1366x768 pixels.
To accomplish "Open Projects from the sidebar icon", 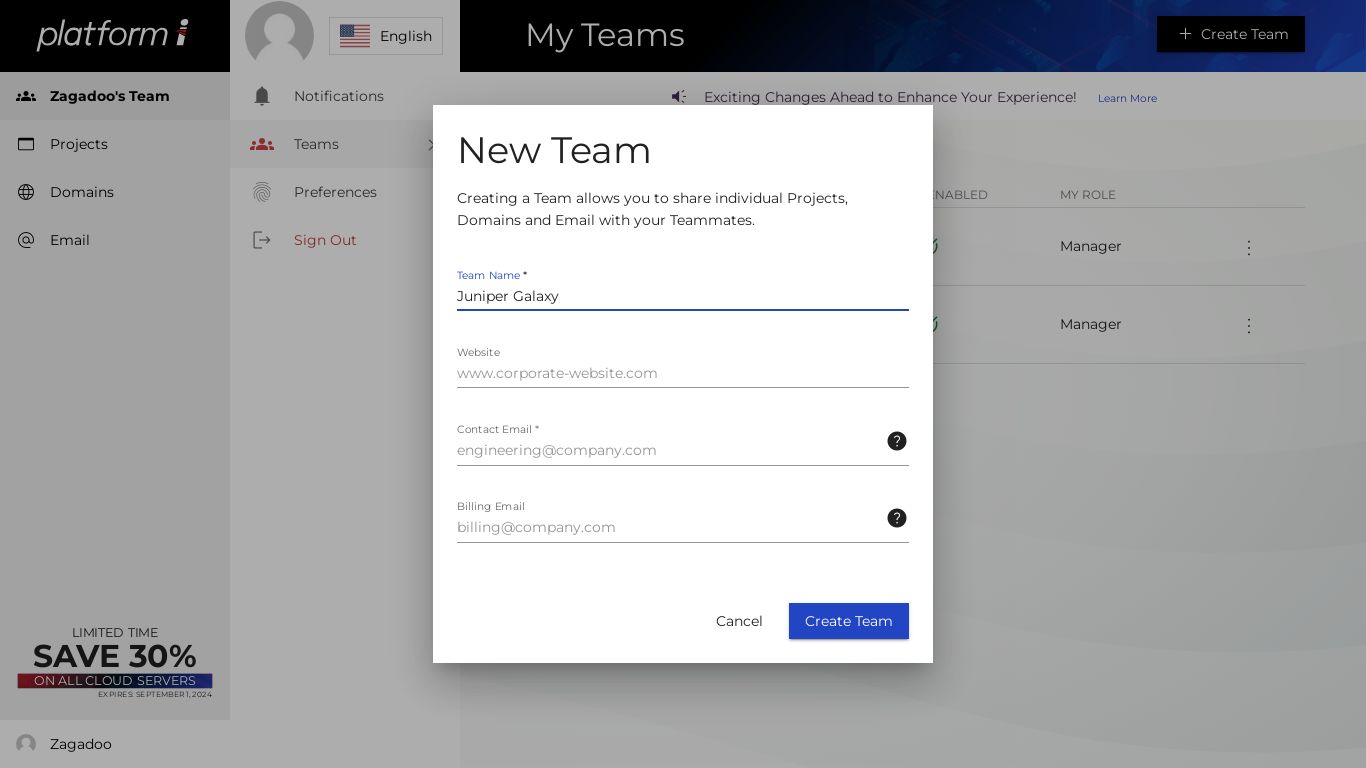I will coord(27,144).
